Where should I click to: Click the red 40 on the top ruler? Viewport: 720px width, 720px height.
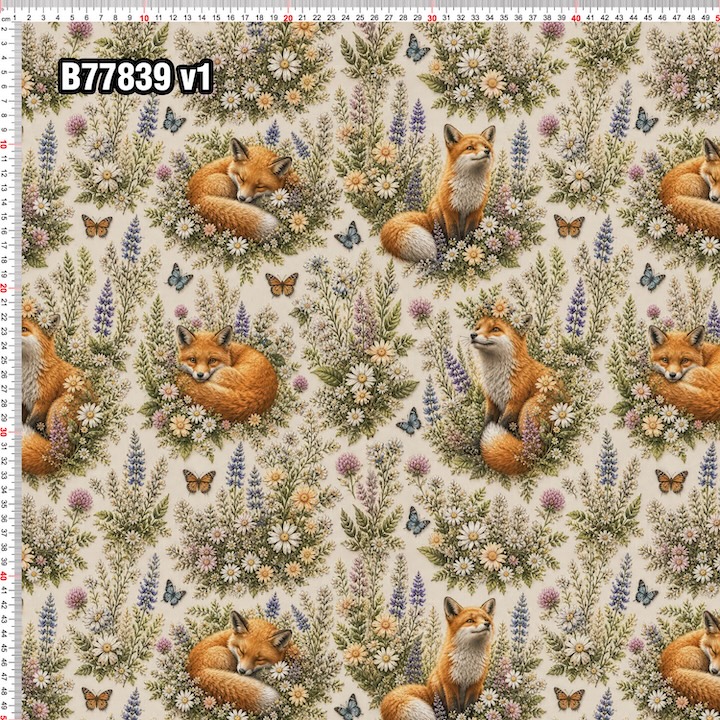click(576, 18)
